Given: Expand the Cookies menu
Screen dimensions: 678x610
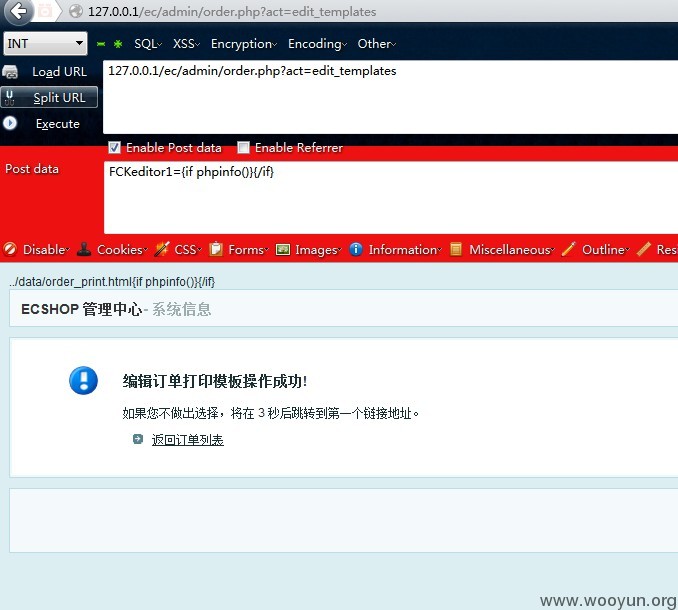Looking at the screenshot, I should [x=122, y=249].
